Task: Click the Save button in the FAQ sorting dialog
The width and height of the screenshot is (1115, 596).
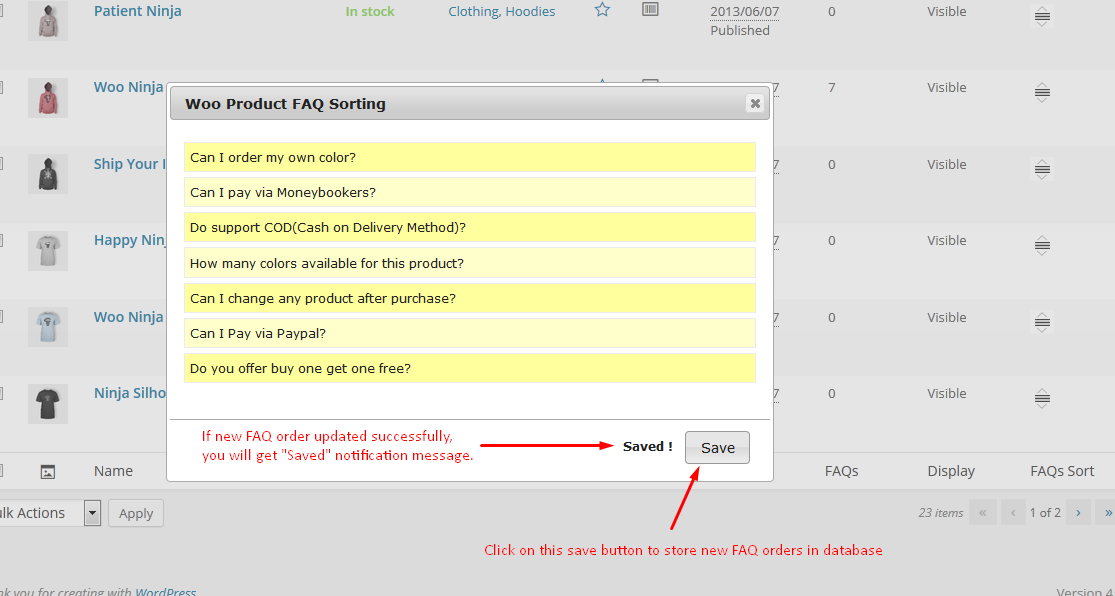Action: tap(716, 447)
